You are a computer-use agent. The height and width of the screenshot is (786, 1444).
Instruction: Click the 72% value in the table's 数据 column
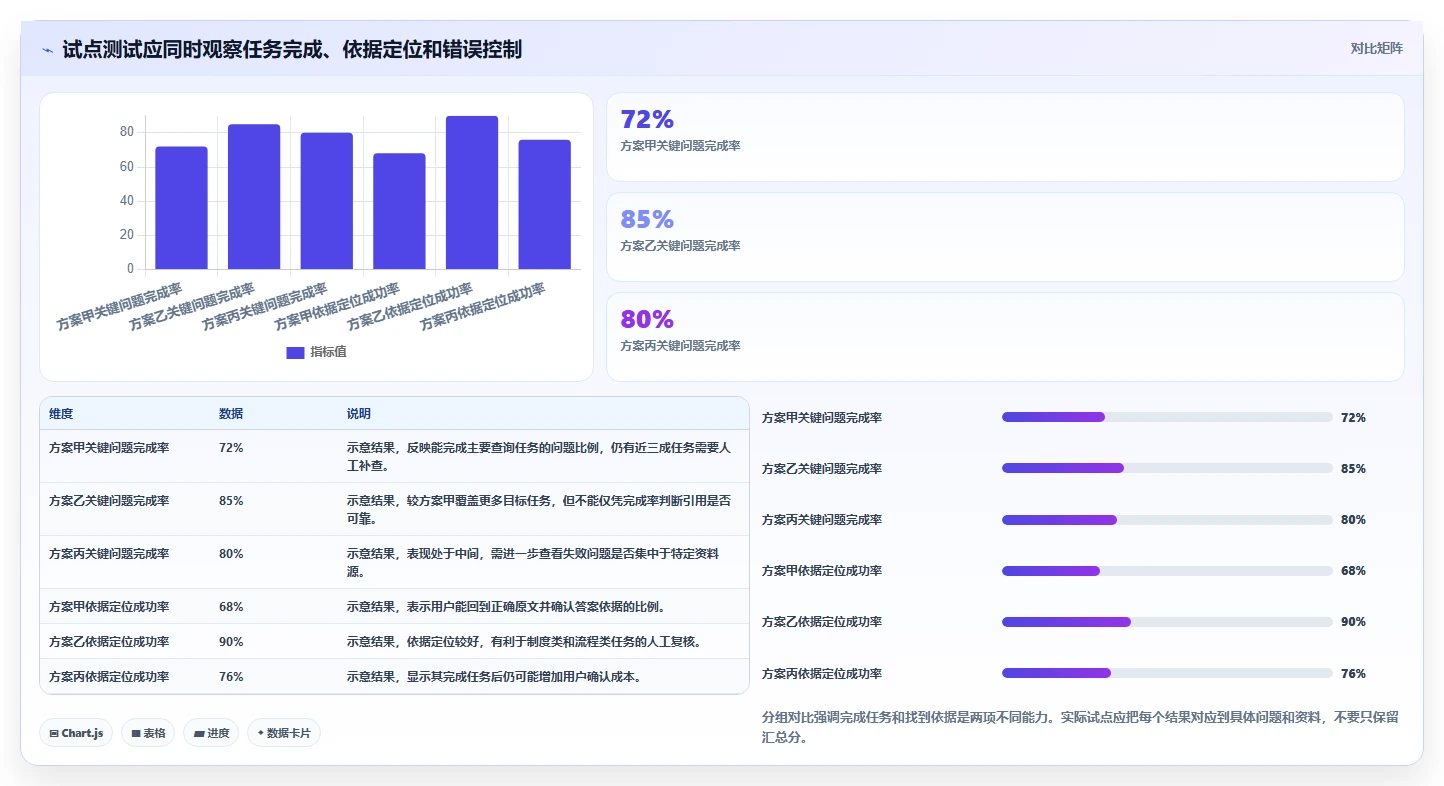coord(231,448)
